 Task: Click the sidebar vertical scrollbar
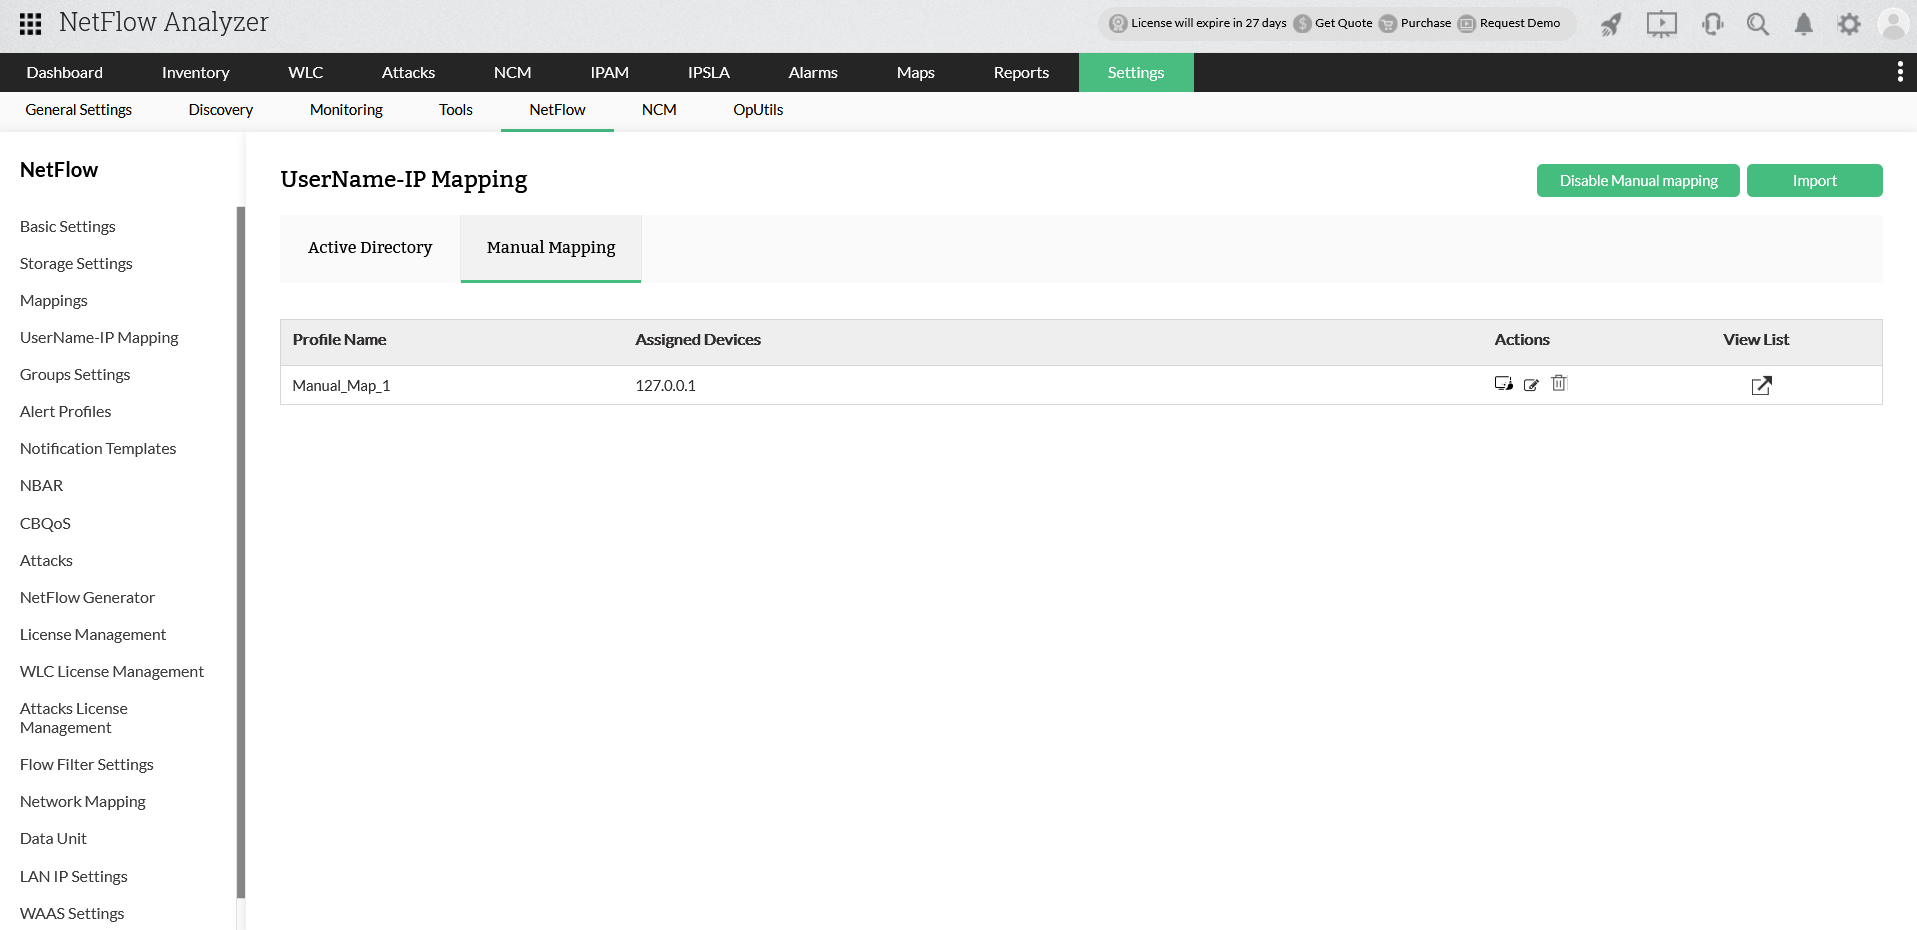tap(240, 552)
